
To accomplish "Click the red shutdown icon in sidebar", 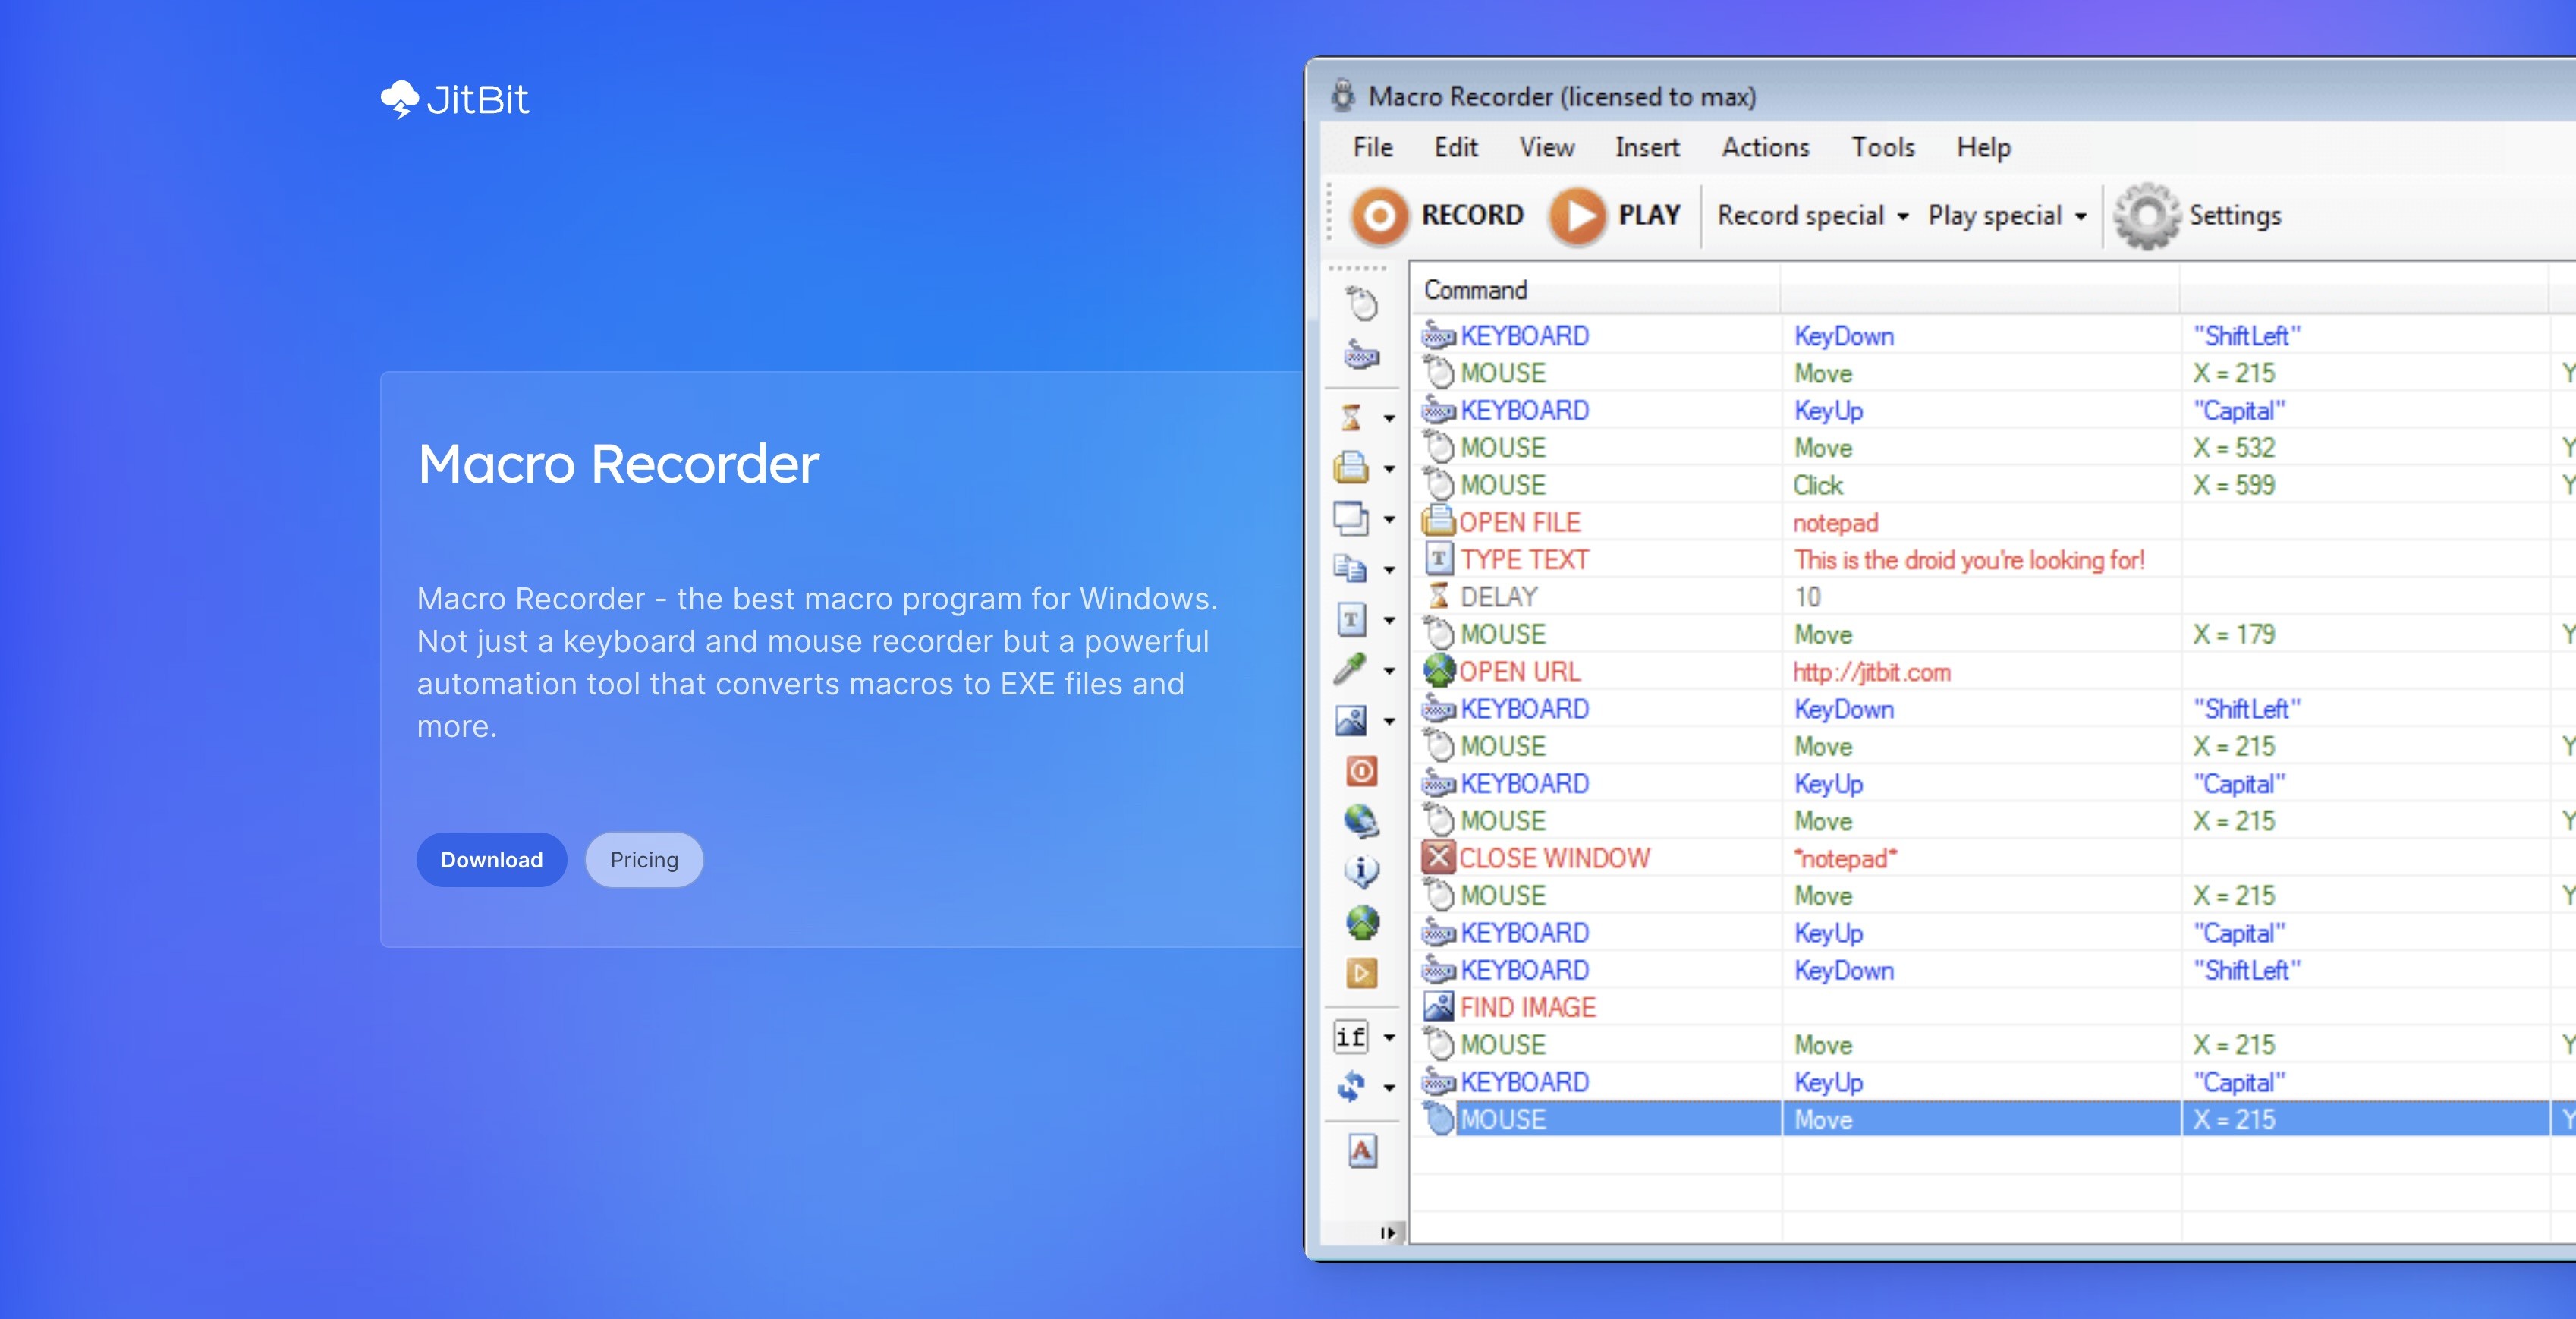I will click(x=1361, y=771).
